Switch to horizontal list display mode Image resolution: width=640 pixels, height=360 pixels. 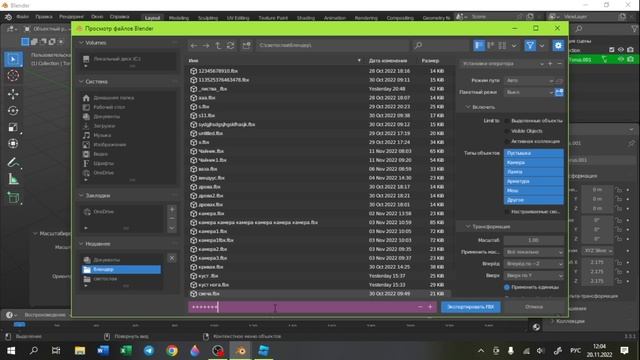(491, 46)
